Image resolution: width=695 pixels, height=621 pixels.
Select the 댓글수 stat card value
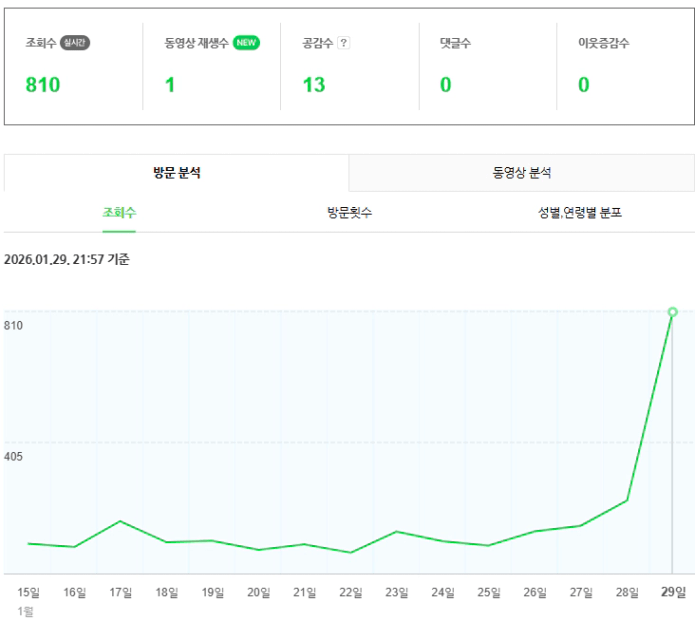point(445,85)
